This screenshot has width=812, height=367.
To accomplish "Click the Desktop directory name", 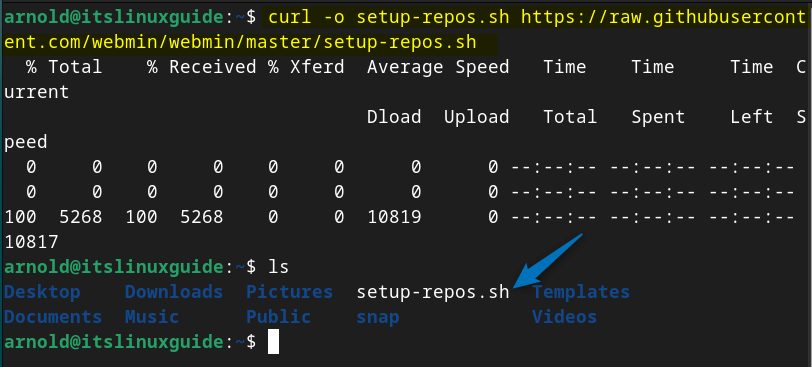I will point(42,292).
